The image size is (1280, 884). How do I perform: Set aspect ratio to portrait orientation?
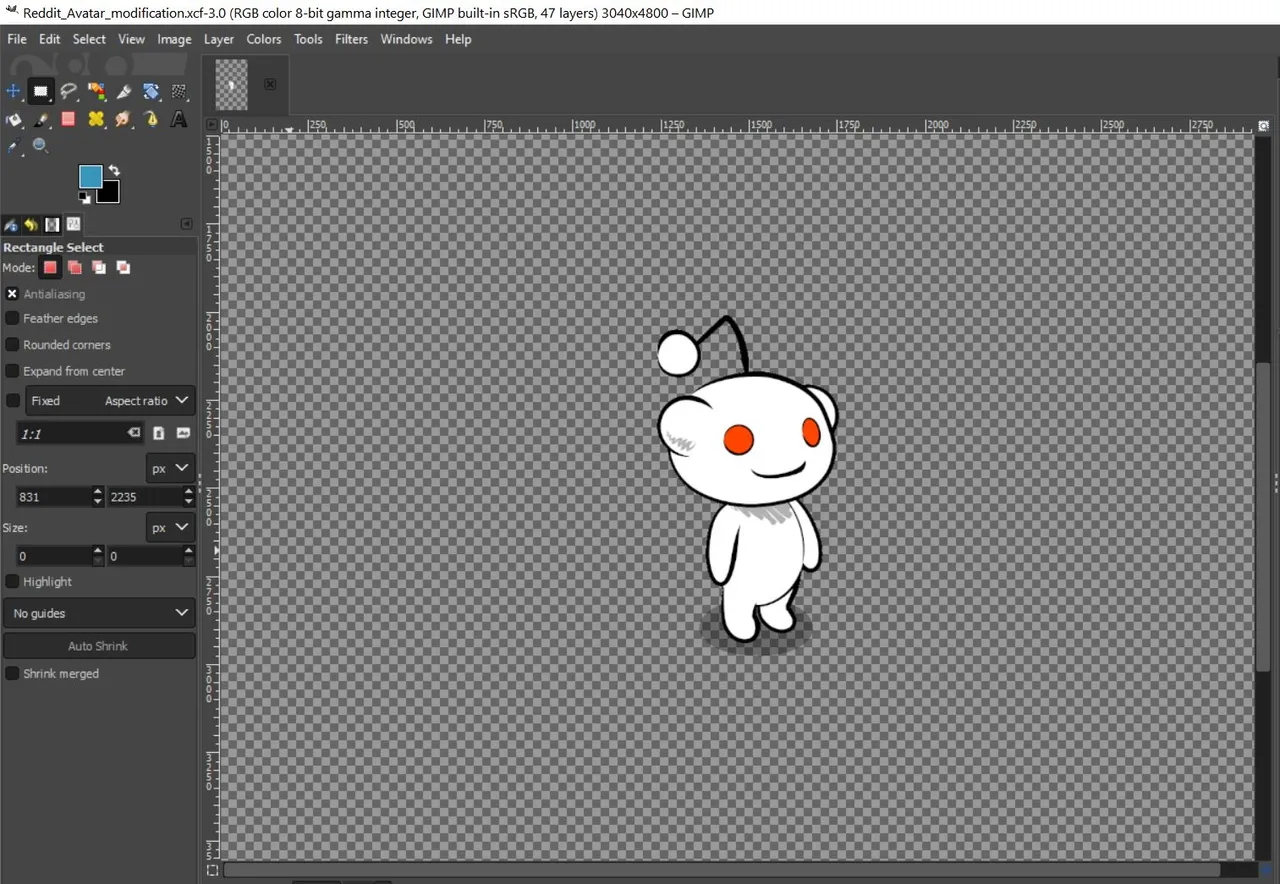(158, 433)
